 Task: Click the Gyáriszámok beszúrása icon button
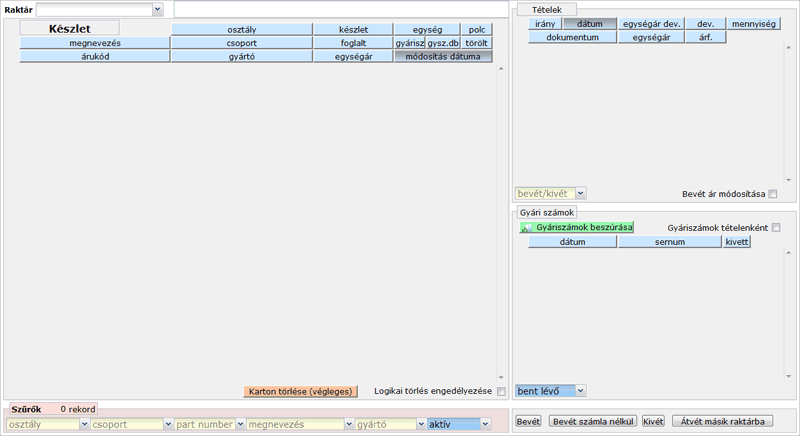577,228
